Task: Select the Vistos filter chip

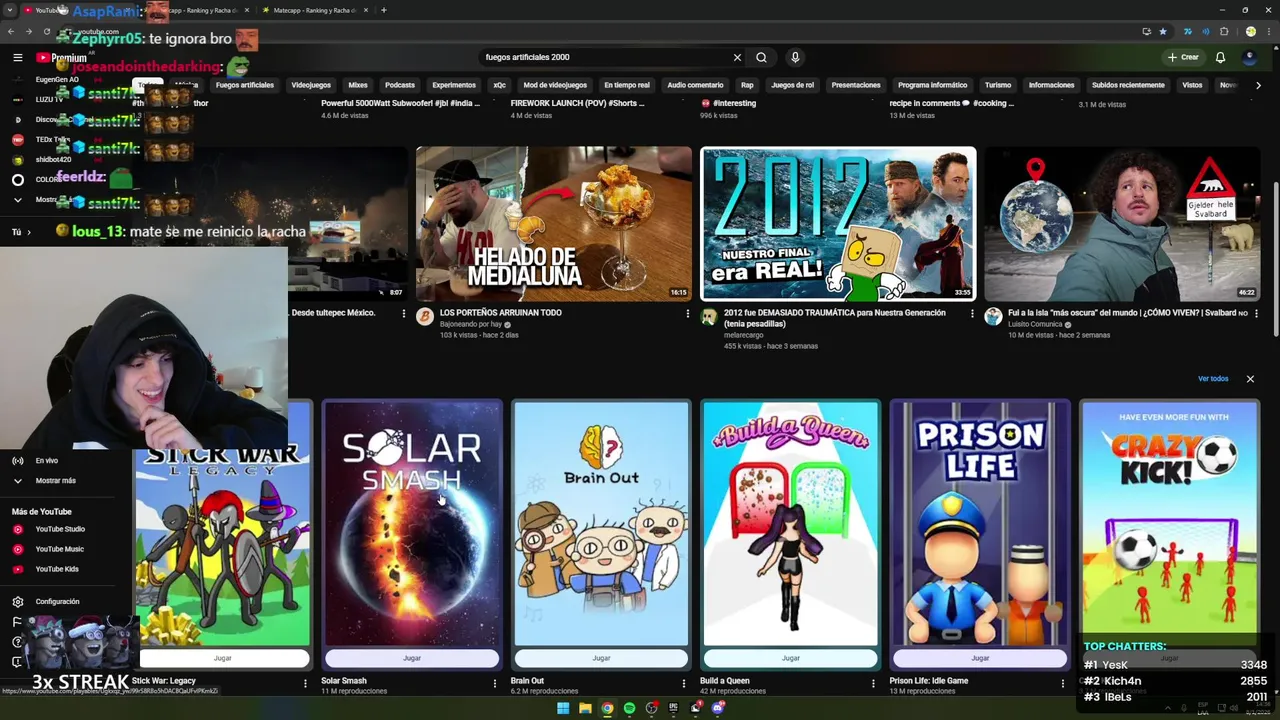Action: point(1192,85)
